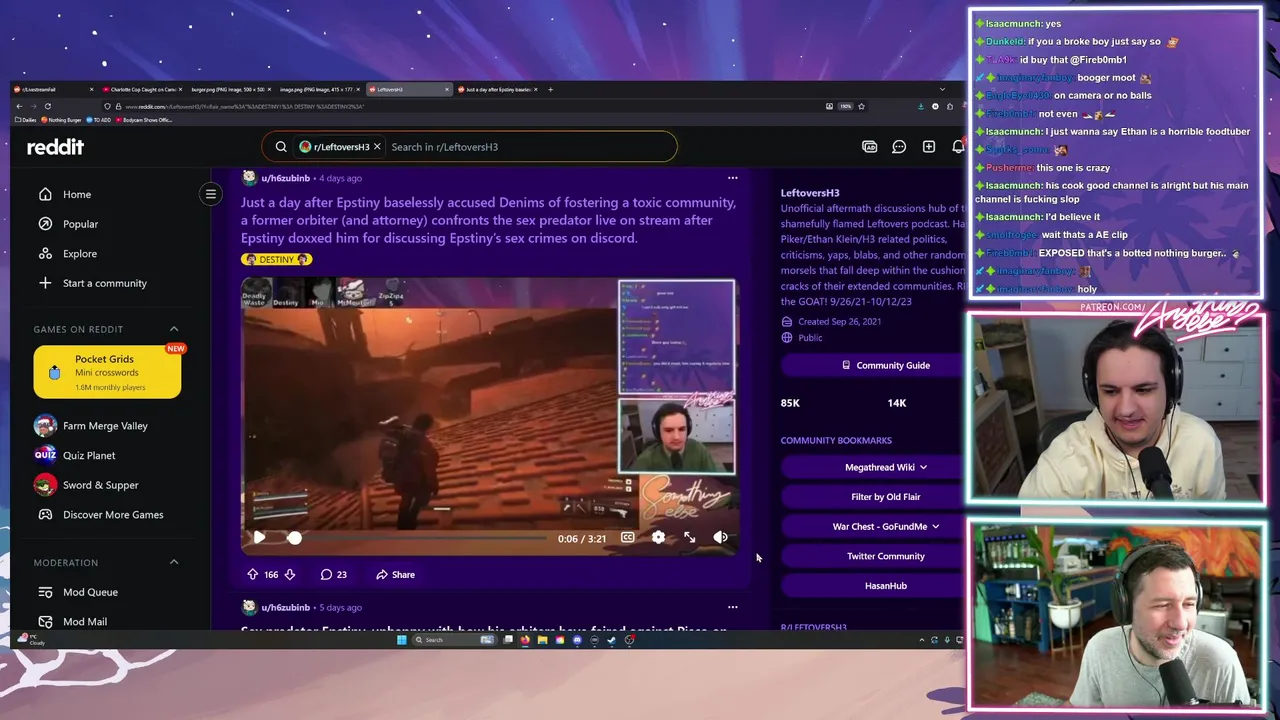Open the Reddit logo home link
1280x720 pixels.
[55, 147]
